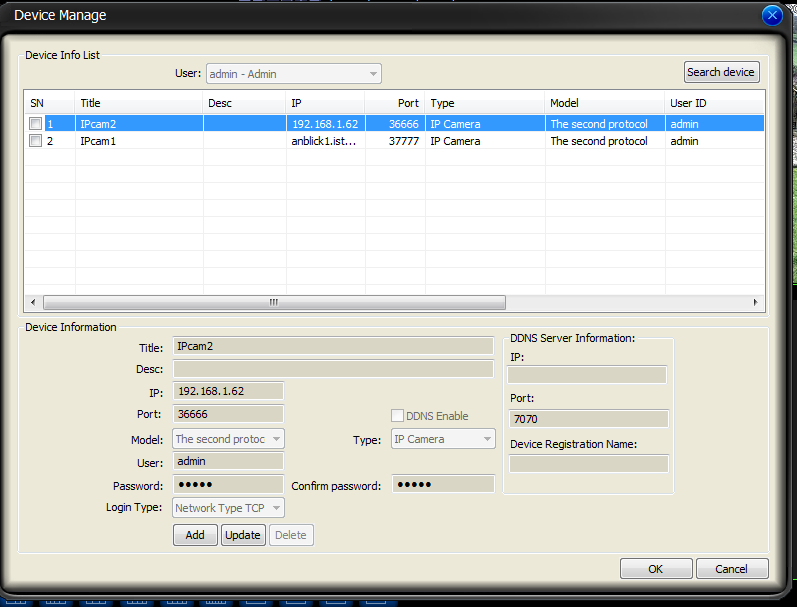Click the Cancel button
Image resolution: width=797 pixels, height=607 pixels.
coord(731,568)
